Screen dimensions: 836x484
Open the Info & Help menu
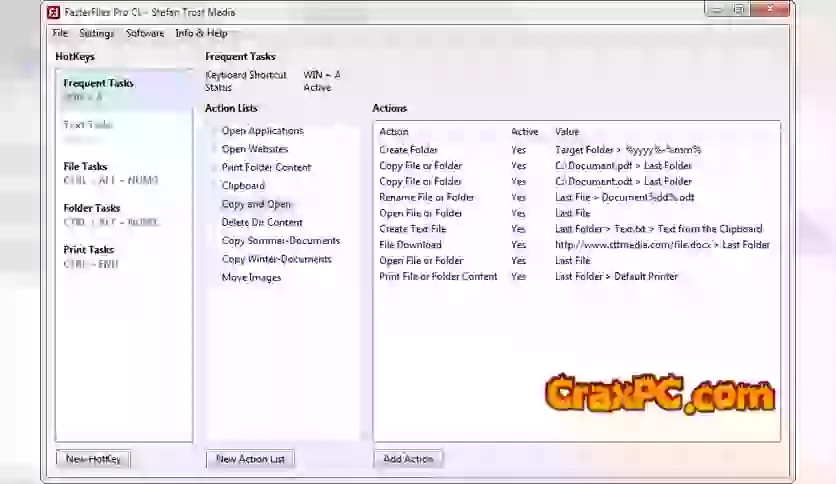coord(202,33)
